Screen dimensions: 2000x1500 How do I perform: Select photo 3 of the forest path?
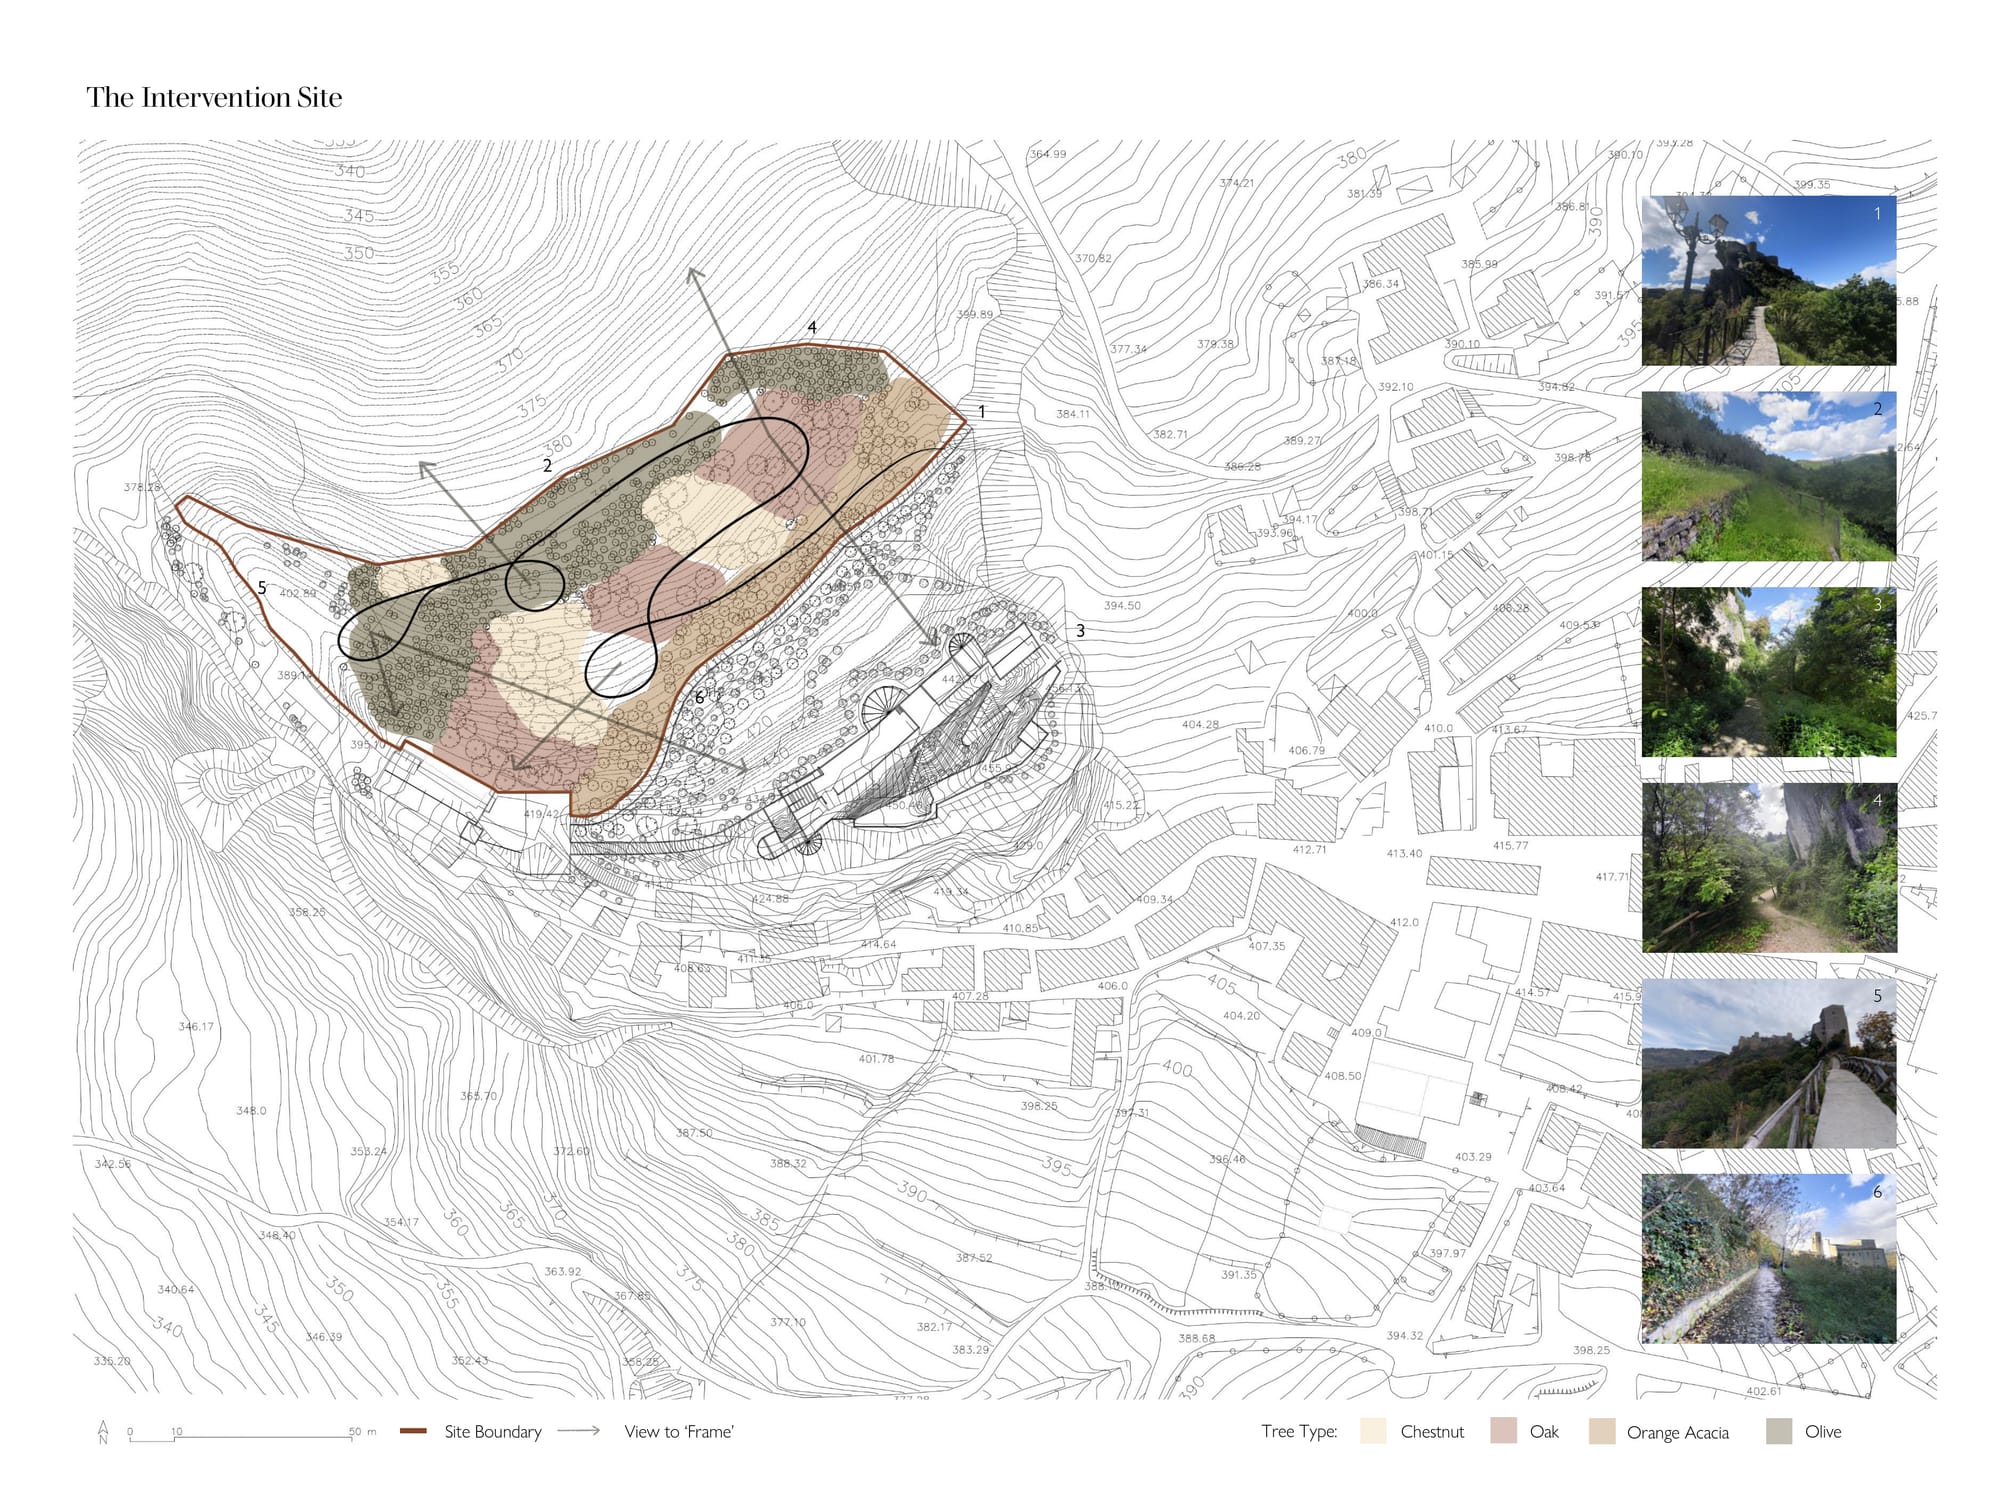coord(1768,672)
